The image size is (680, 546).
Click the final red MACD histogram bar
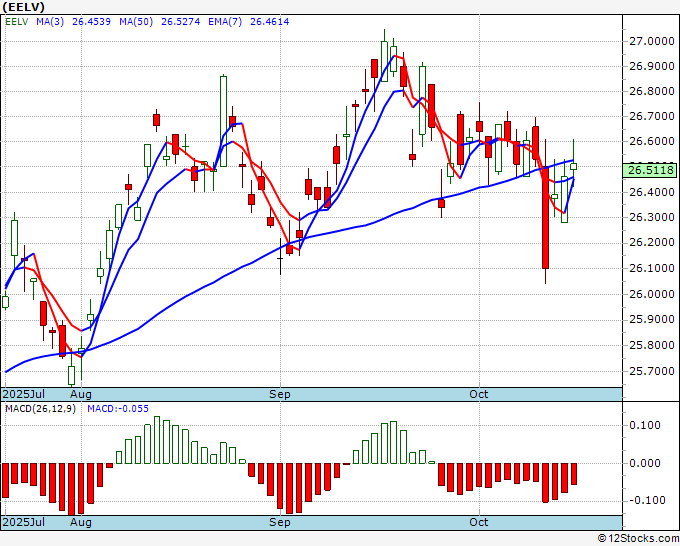[x=574, y=474]
